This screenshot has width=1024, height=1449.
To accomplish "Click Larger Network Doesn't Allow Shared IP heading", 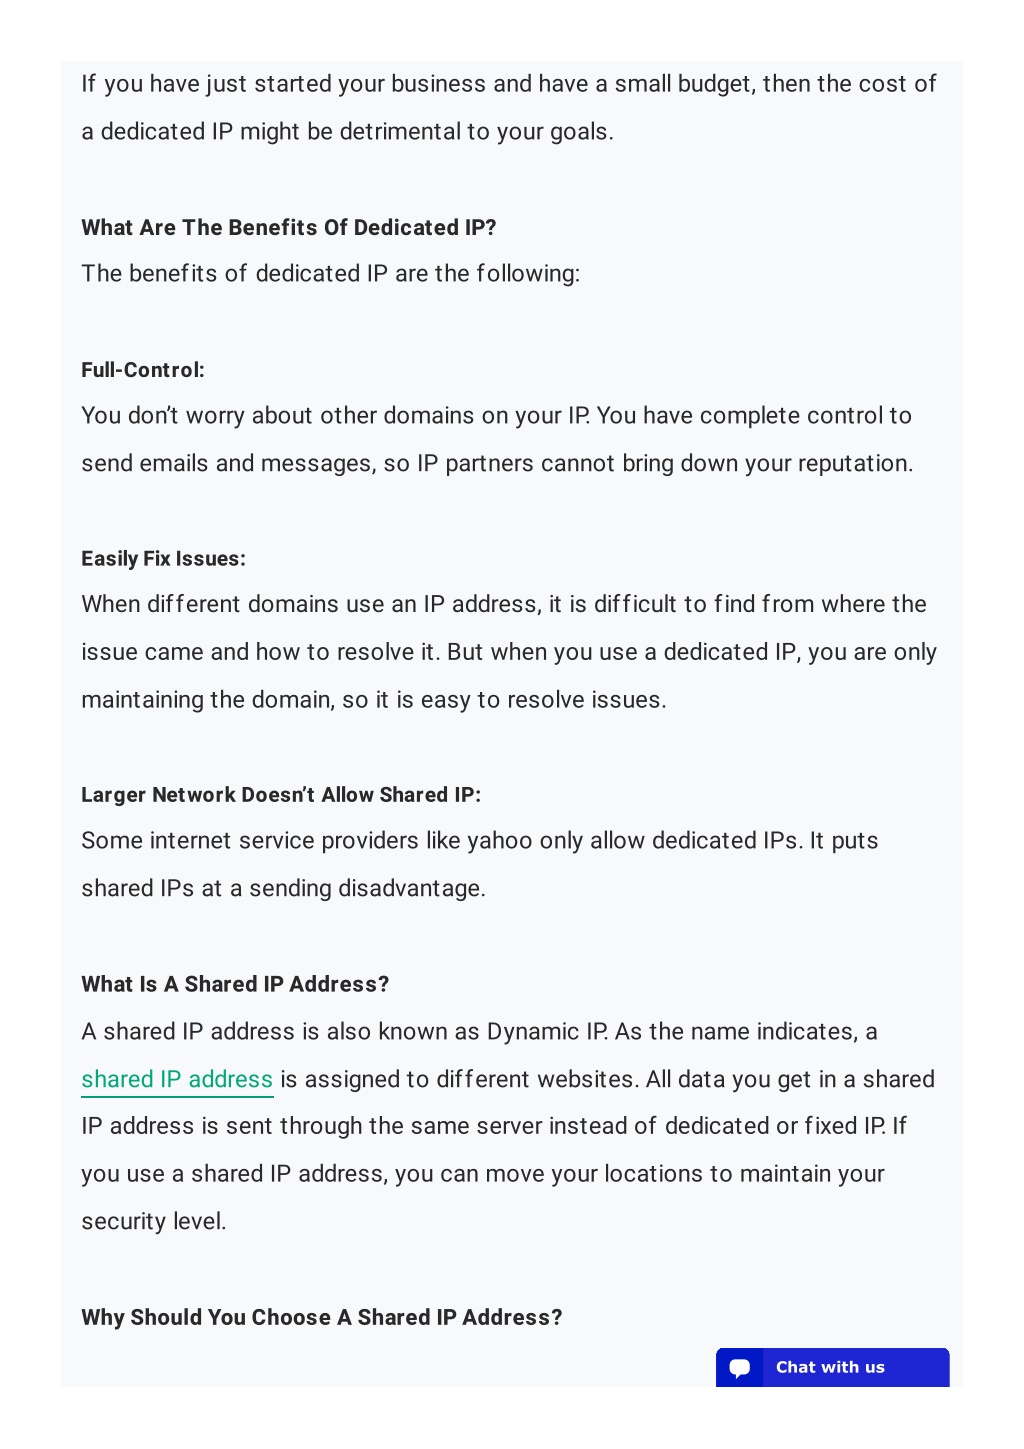I will 281,795.
